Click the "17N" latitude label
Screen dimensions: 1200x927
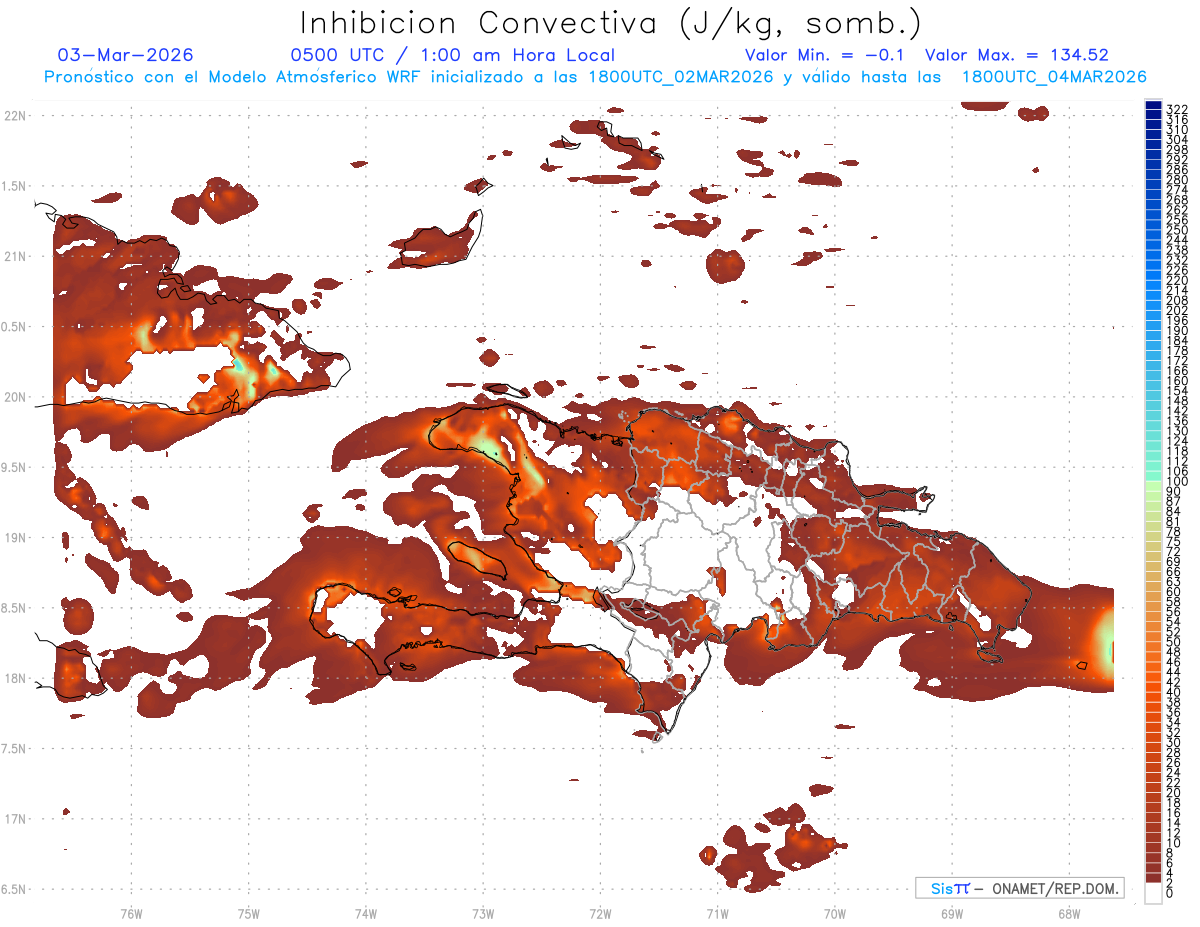click(16, 819)
